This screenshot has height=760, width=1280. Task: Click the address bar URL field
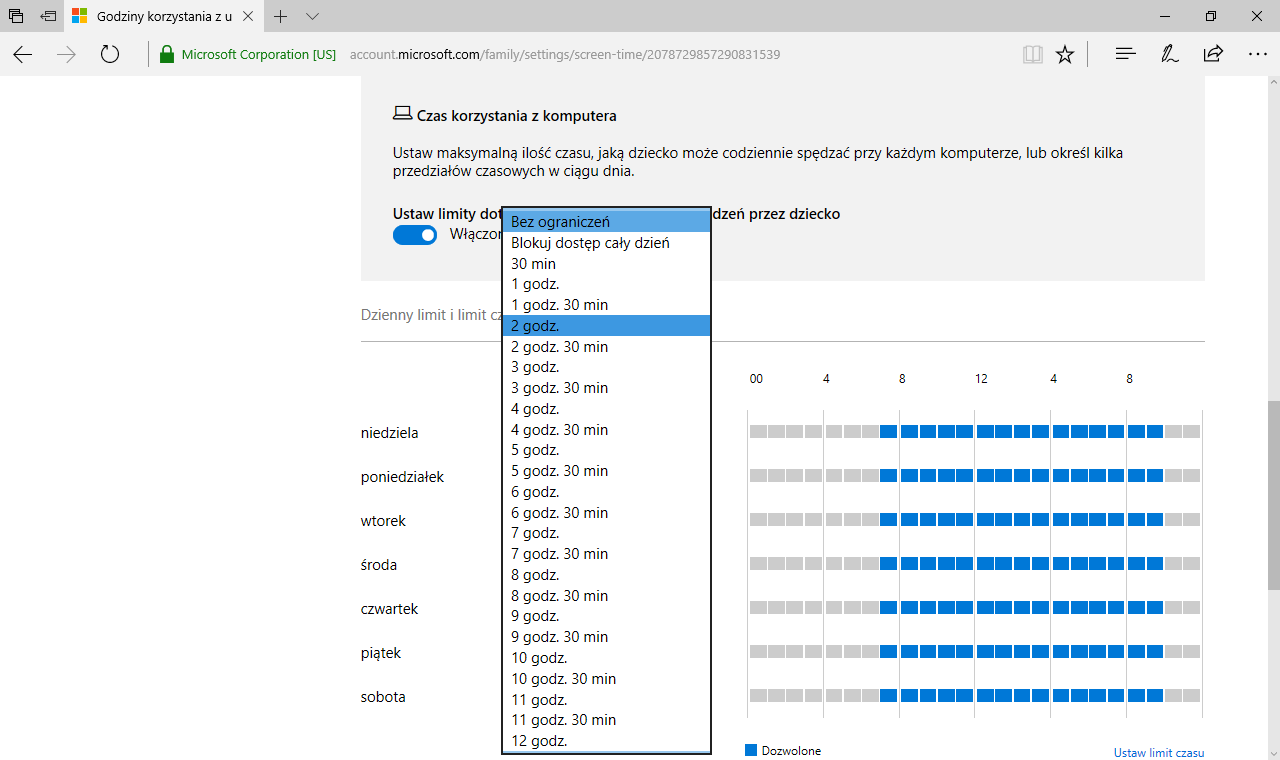tap(565, 55)
